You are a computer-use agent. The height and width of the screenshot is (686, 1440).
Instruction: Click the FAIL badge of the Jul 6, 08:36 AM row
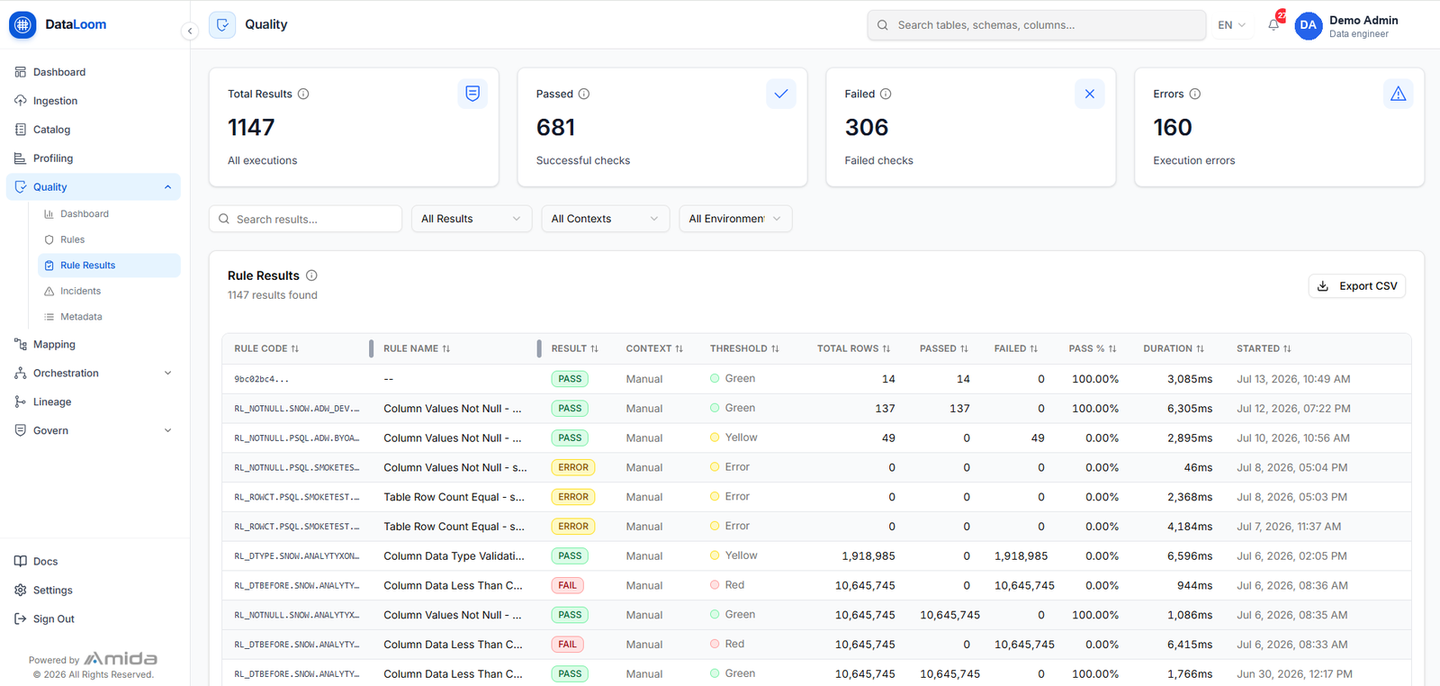point(567,586)
